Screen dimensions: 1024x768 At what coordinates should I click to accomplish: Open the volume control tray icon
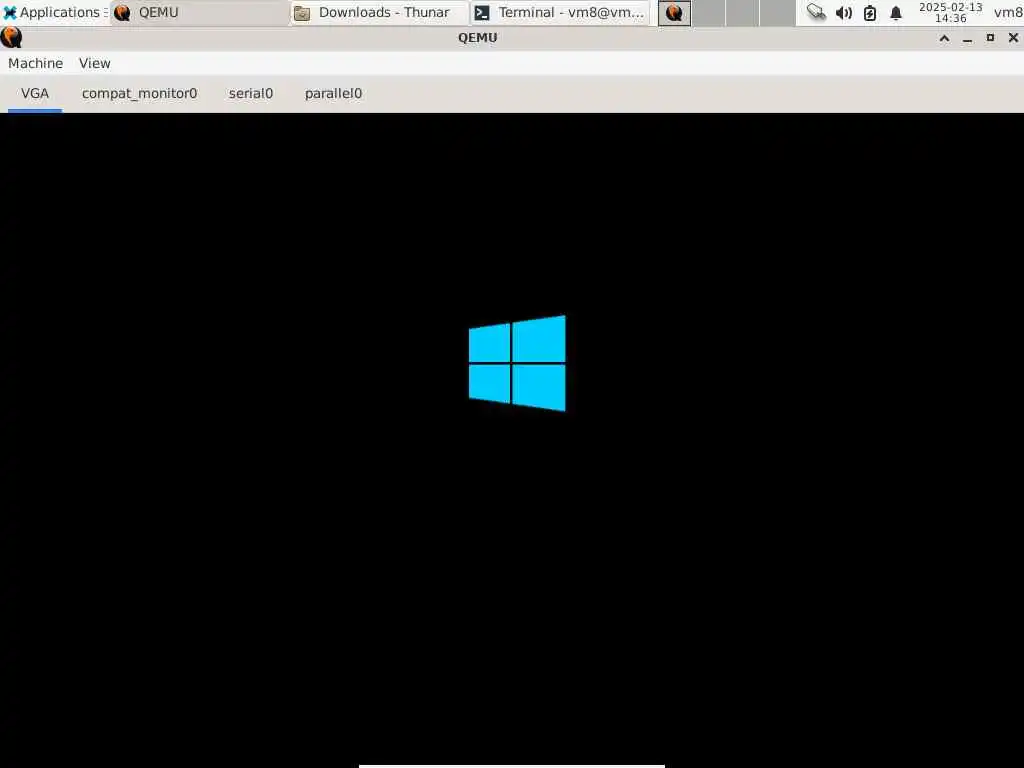click(844, 12)
